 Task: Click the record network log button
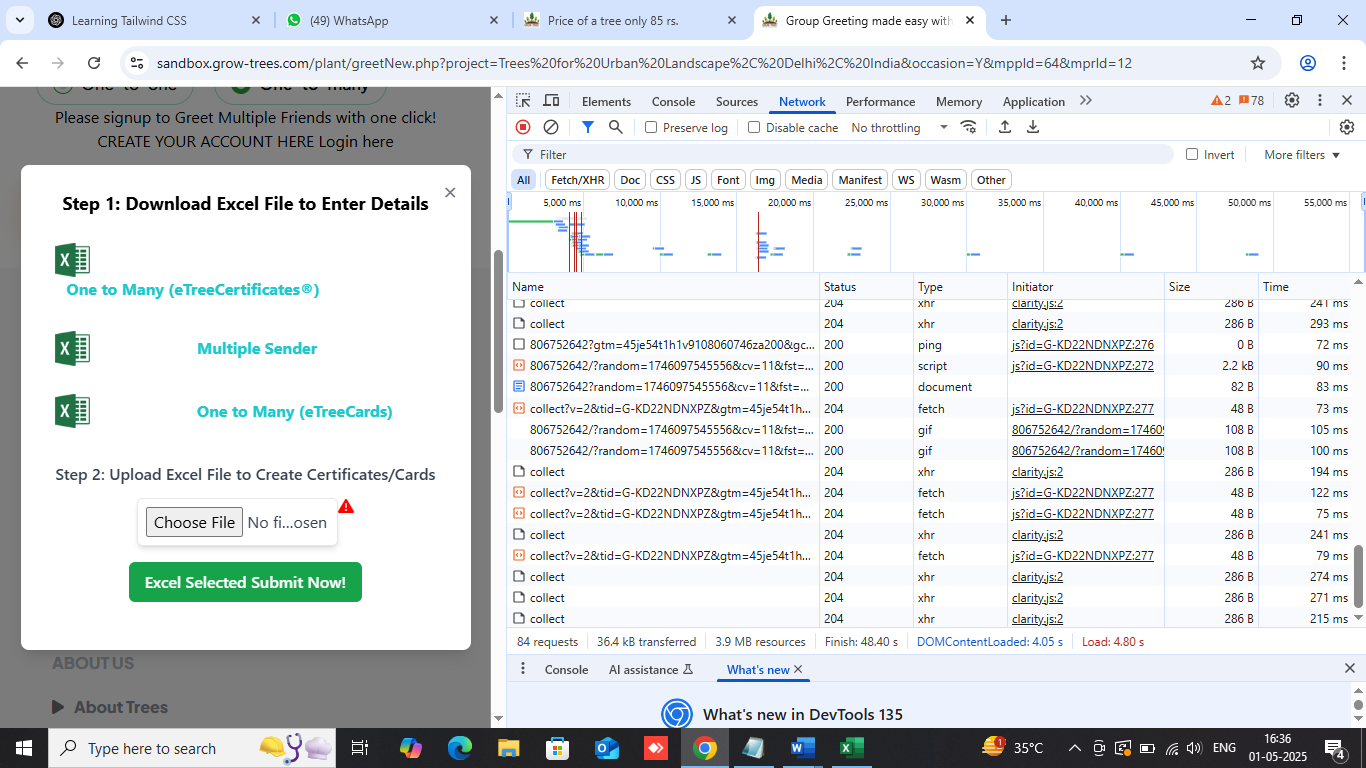click(x=523, y=127)
